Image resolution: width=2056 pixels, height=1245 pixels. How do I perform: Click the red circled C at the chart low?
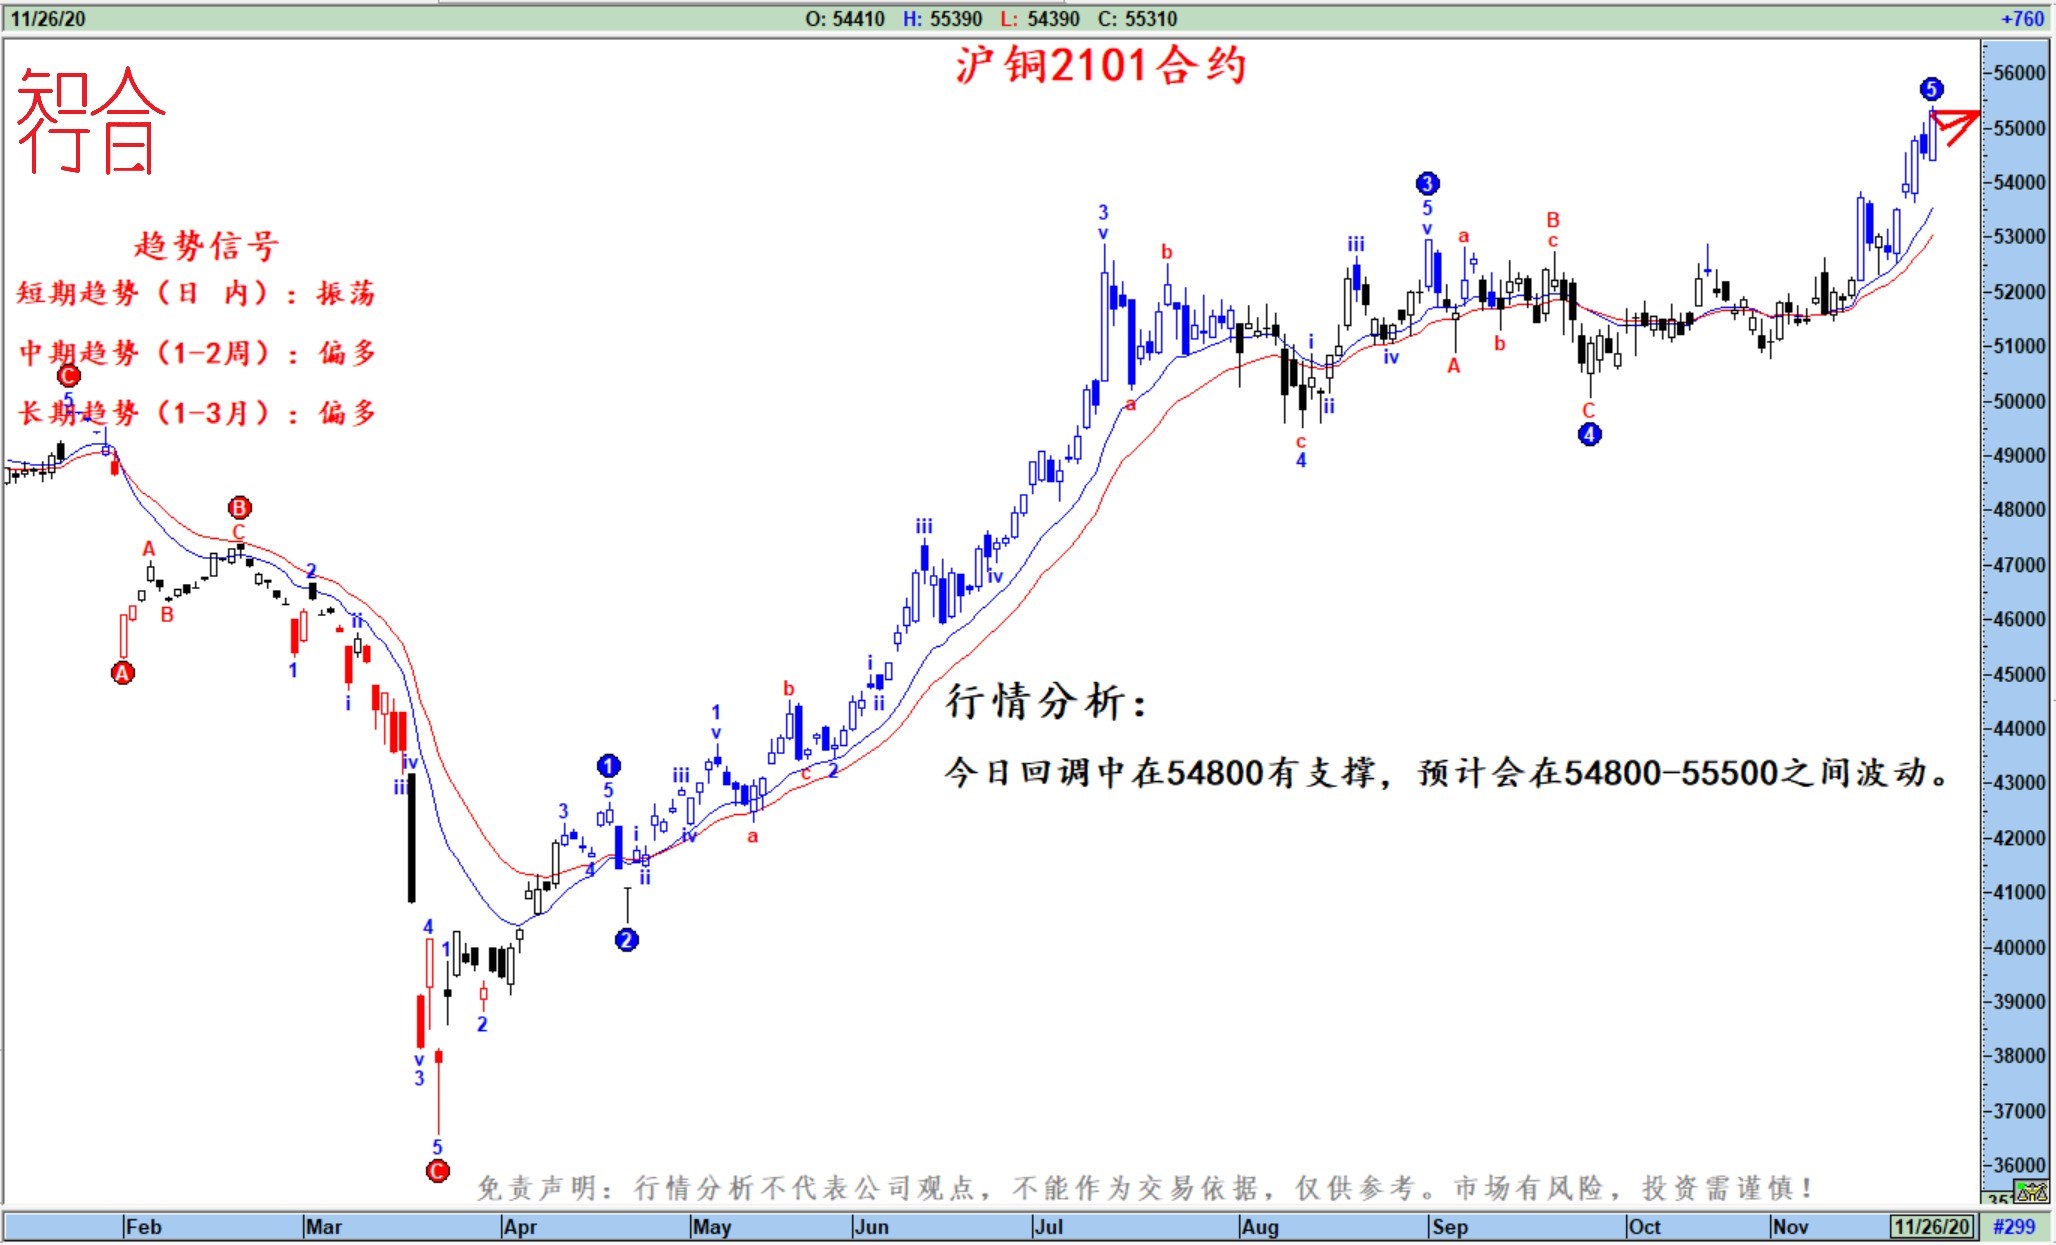pyautogui.click(x=437, y=1170)
